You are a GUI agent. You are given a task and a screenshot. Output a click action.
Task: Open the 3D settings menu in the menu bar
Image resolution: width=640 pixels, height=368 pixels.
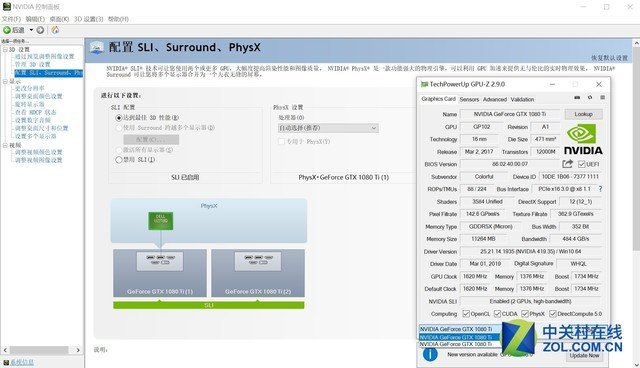[88, 19]
